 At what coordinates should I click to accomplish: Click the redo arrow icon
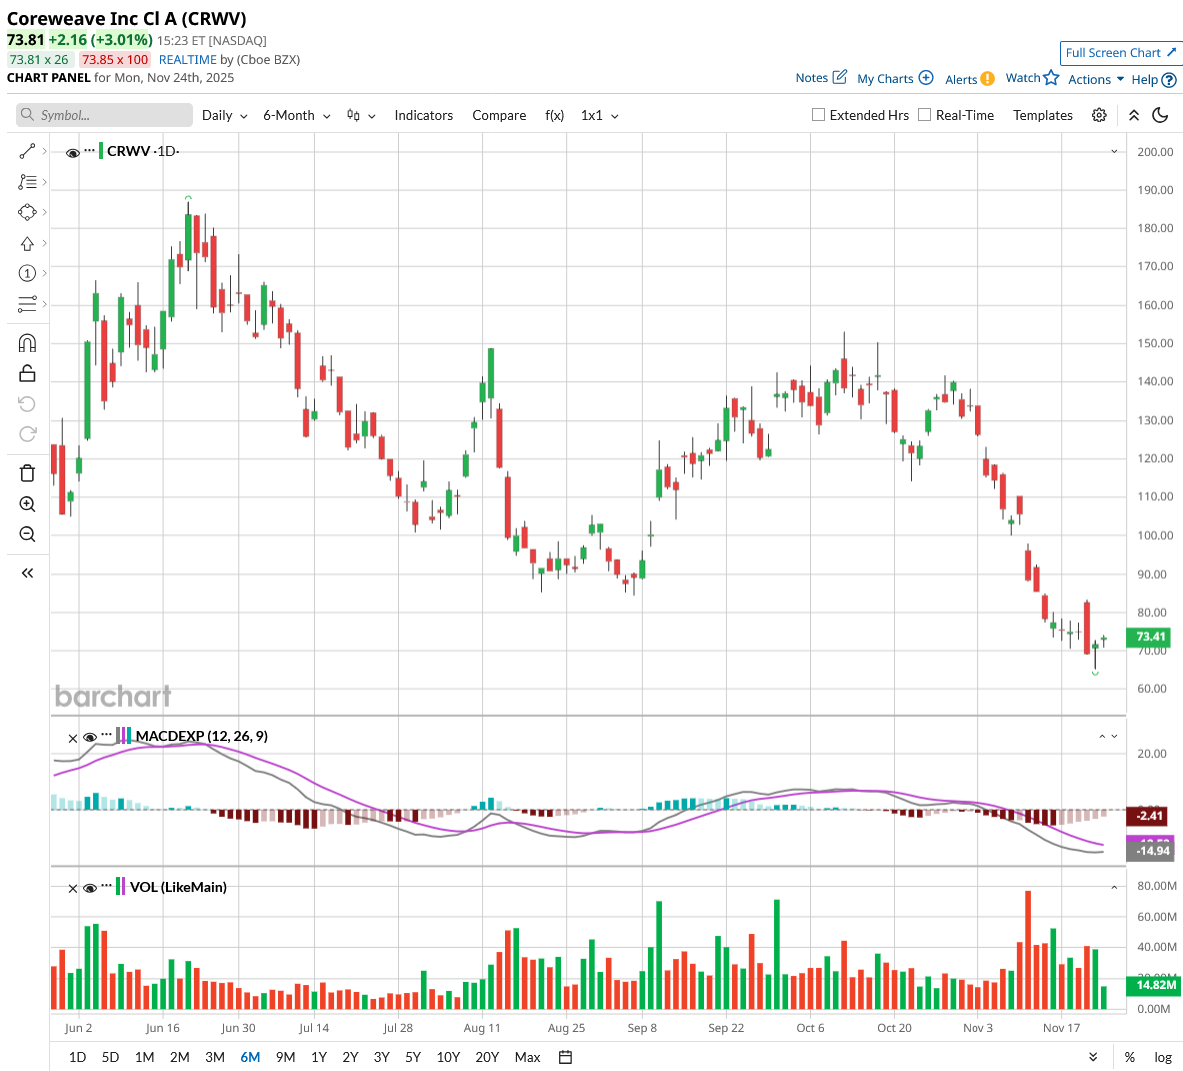pos(27,434)
